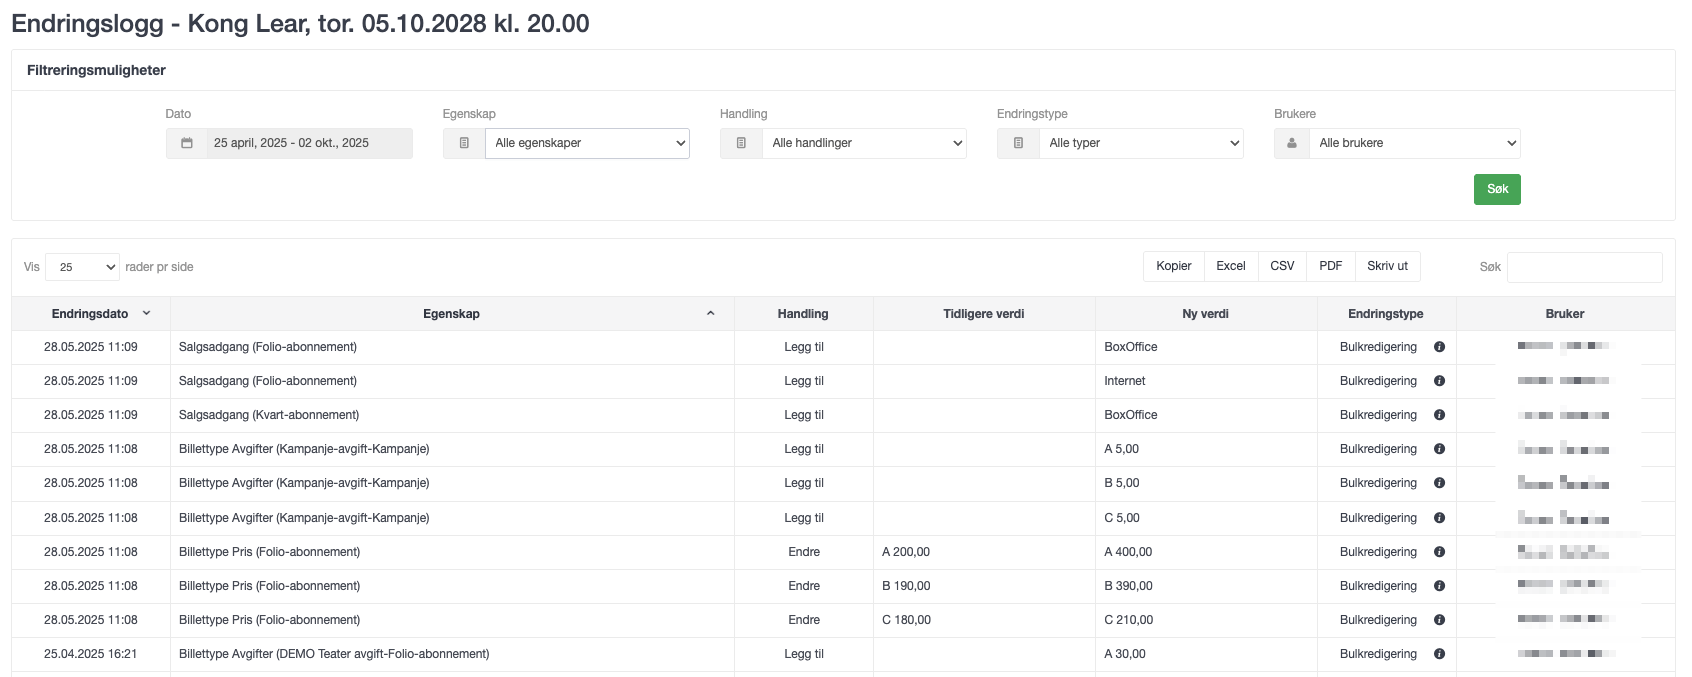Click info icon in BoxOffice Folio-abonnement row

pos(1439,347)
